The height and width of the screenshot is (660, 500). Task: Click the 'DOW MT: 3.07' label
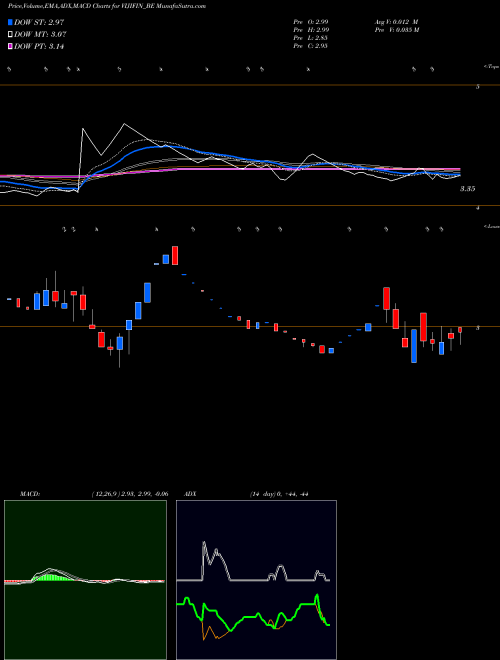[40, 34]
